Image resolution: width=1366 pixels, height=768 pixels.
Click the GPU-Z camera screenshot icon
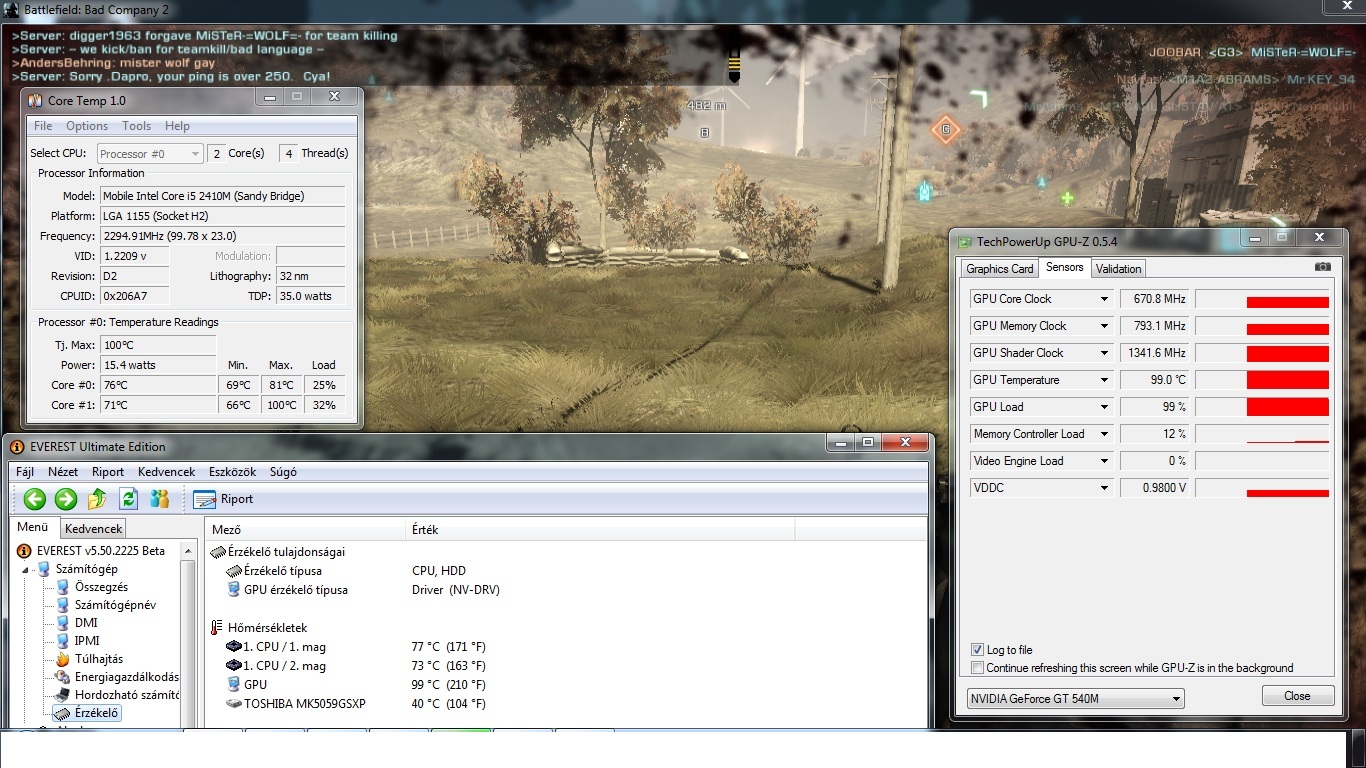pos(1323,267)
